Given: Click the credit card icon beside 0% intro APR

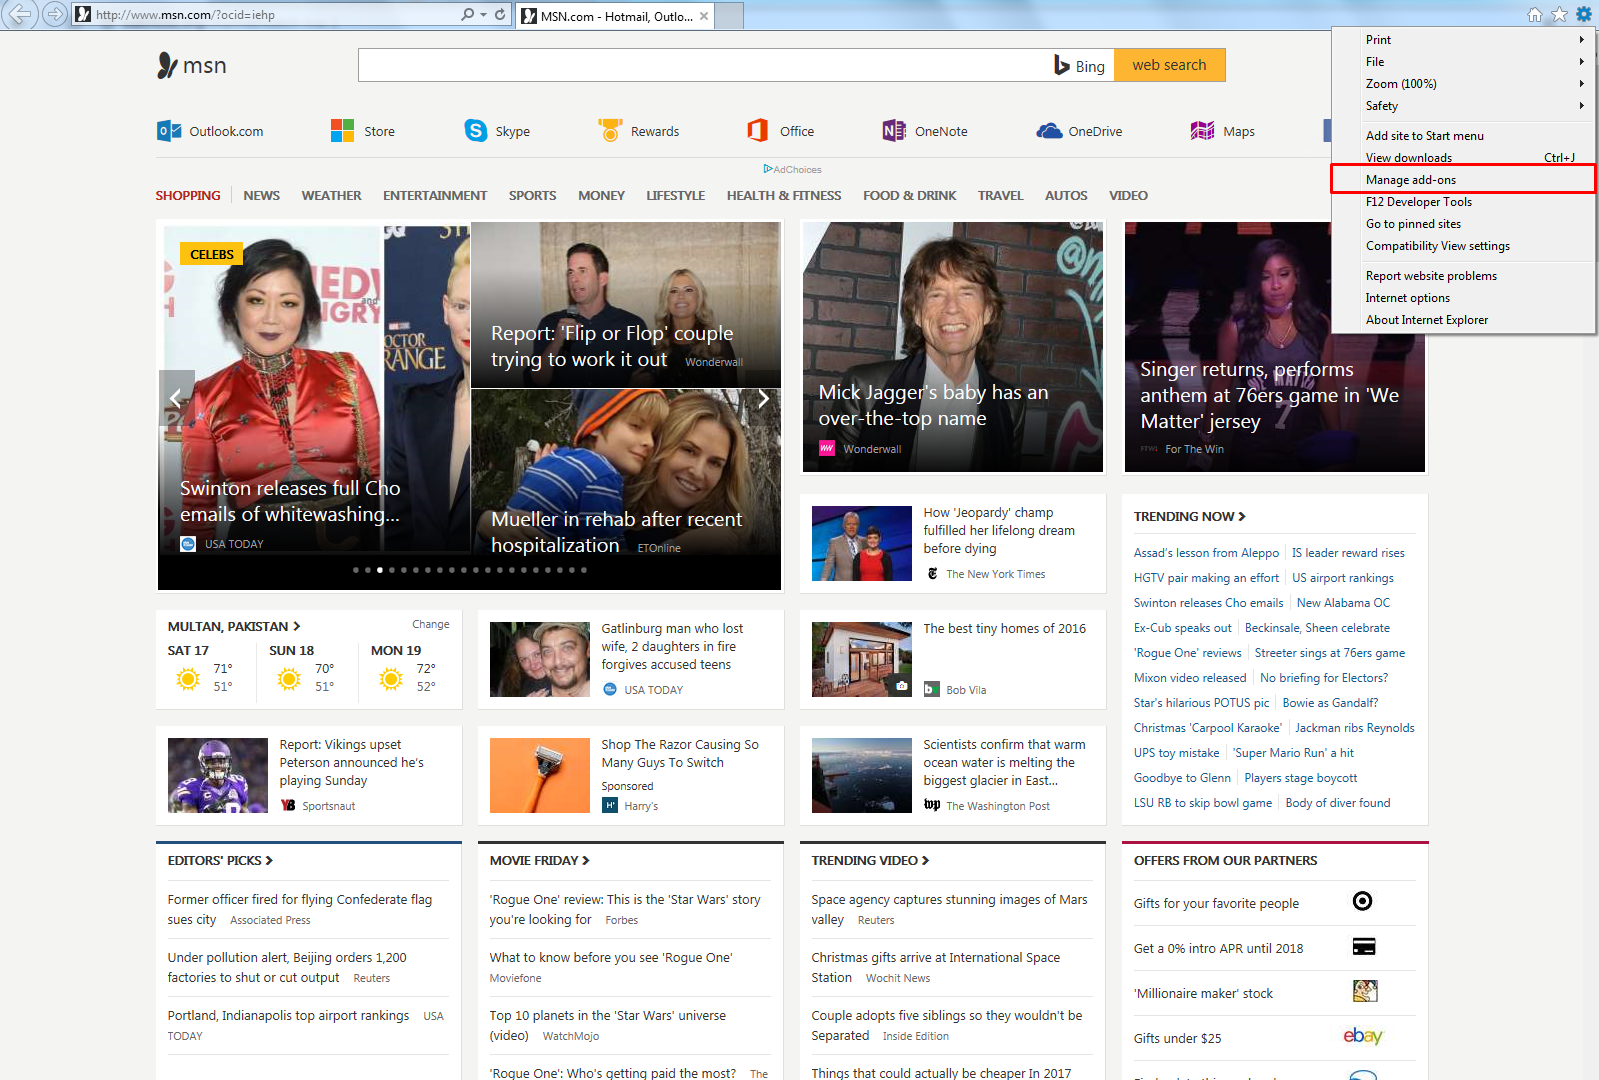Looking at the screenshot, I should [1364, 947].
